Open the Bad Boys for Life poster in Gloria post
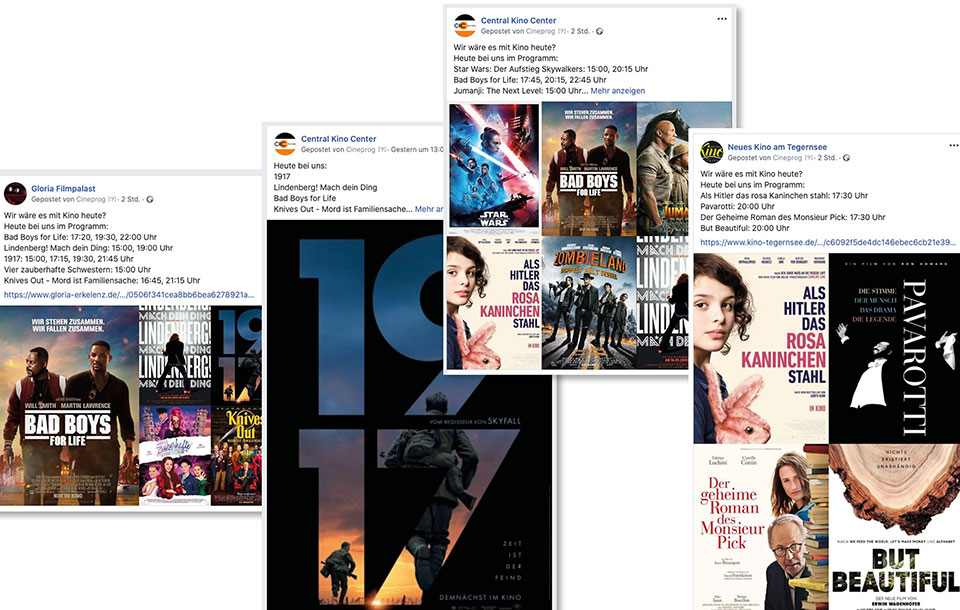960x610 pixels. coord(69,405)
